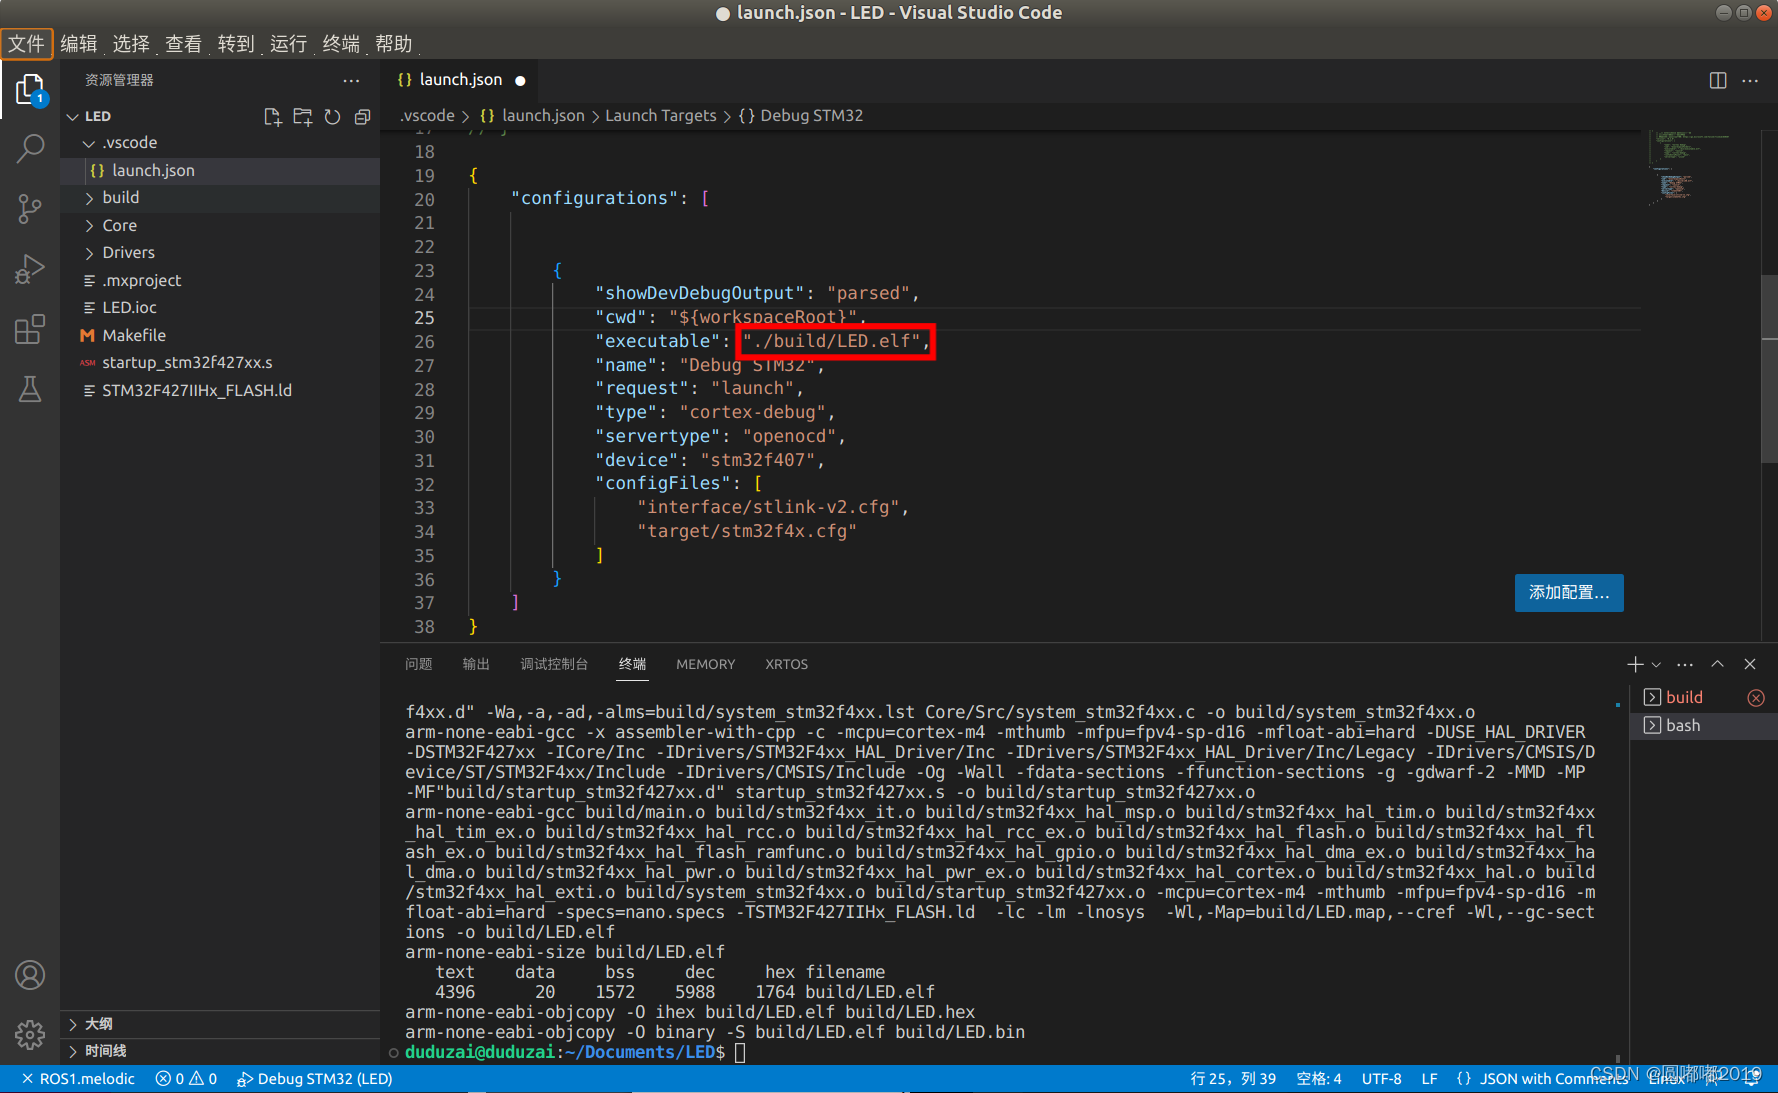The width and height of the screenshot is (1778, 1093).
Task: Open terminal launch profile dropdown arrow
Action: [1656, 664]
